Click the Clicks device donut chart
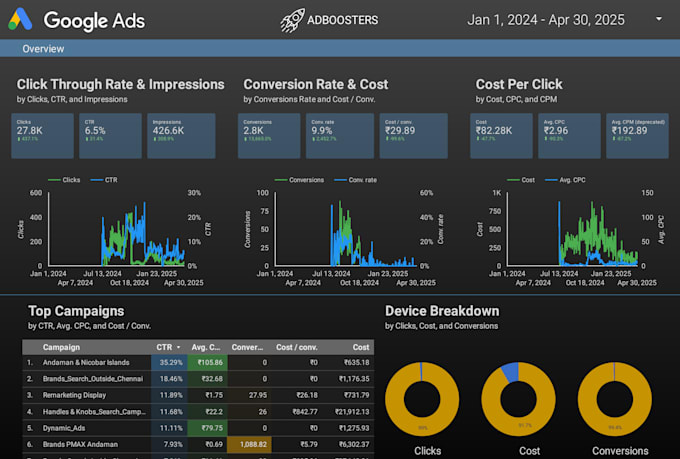680x459 pixels. click(x=422, y=399)
